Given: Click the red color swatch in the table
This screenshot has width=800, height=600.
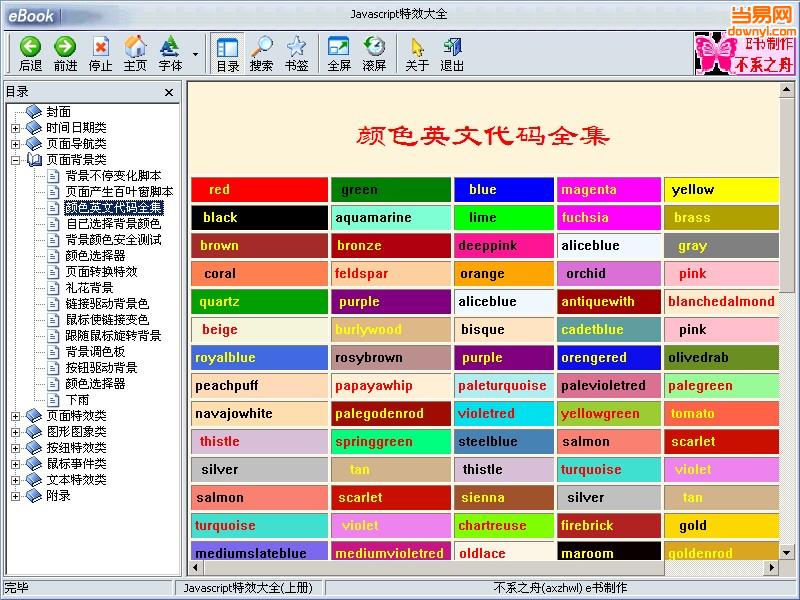Looking at the screenshot, I should point(258,189).
